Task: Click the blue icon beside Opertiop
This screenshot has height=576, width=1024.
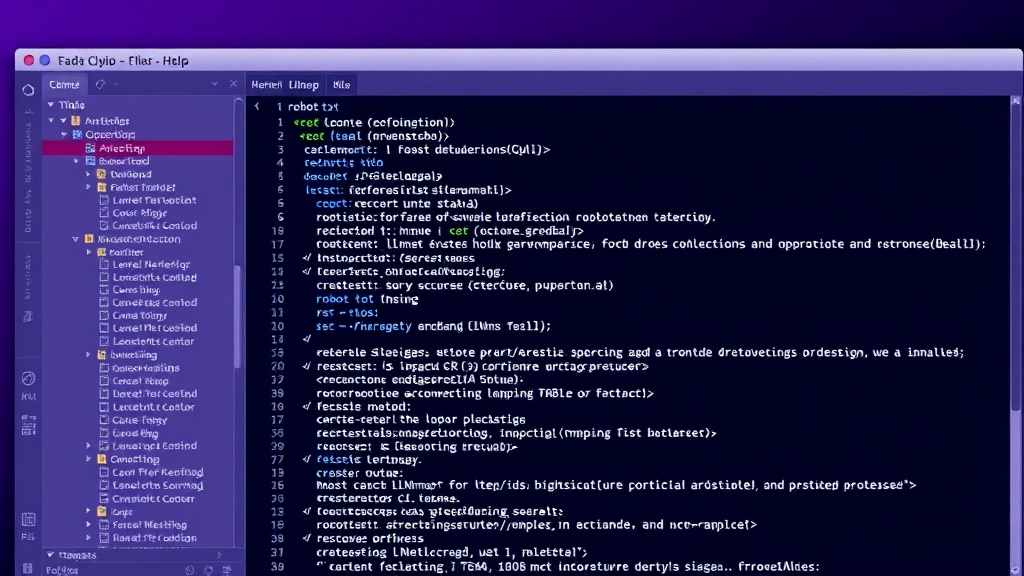Action: (77, 135)
